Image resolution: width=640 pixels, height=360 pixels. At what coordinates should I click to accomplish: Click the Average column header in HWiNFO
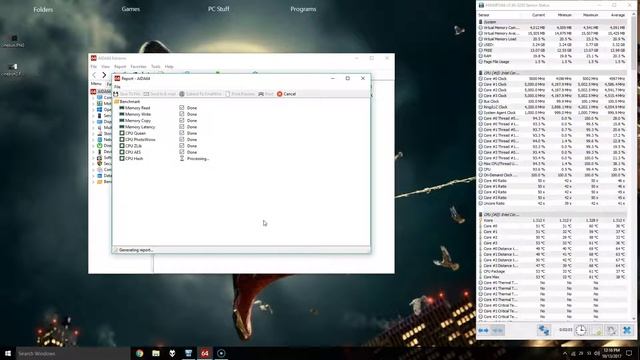(618, 15)
